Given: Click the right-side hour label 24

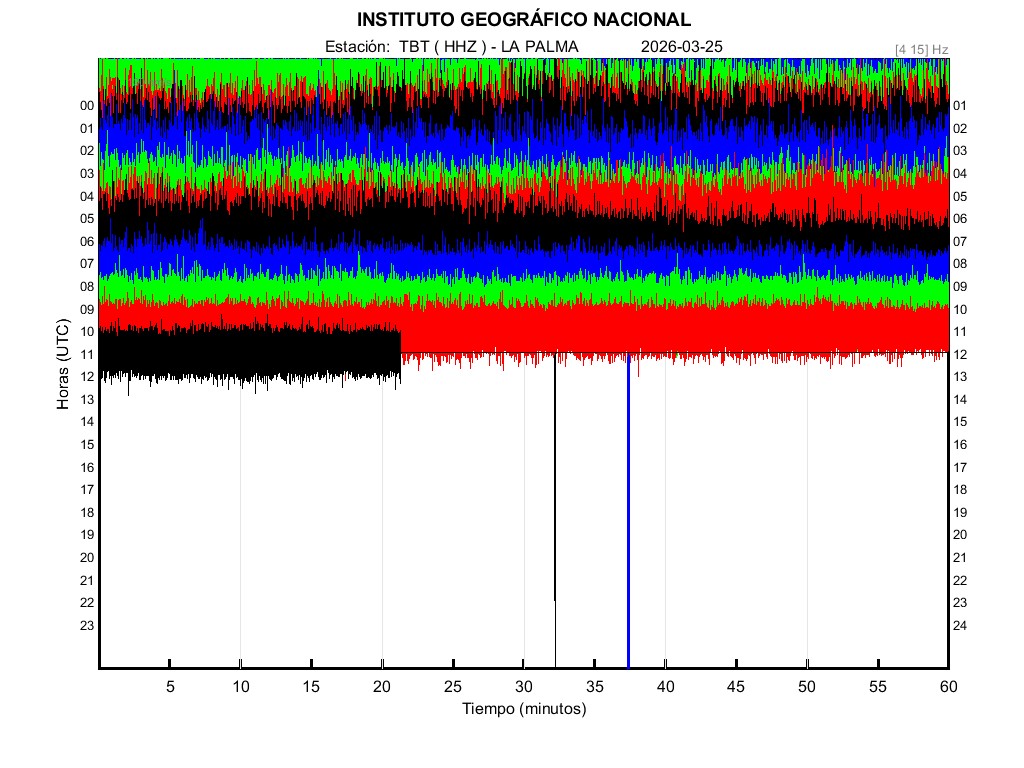Looking at the screenshot, I should click(960, 626).
